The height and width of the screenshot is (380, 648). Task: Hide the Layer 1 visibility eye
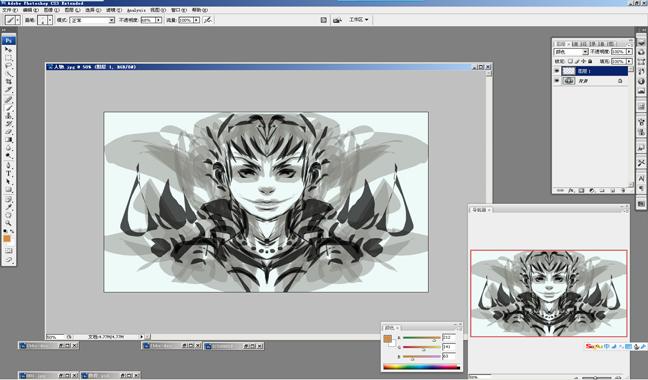557,71
